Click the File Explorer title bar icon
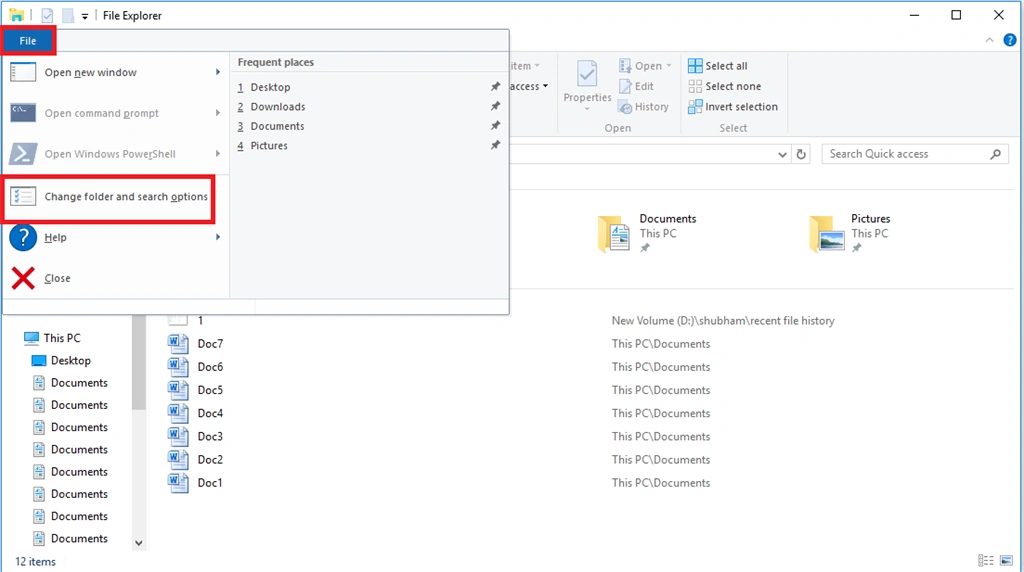This screenshot has width=1024, height=572. tap(16, 15)
